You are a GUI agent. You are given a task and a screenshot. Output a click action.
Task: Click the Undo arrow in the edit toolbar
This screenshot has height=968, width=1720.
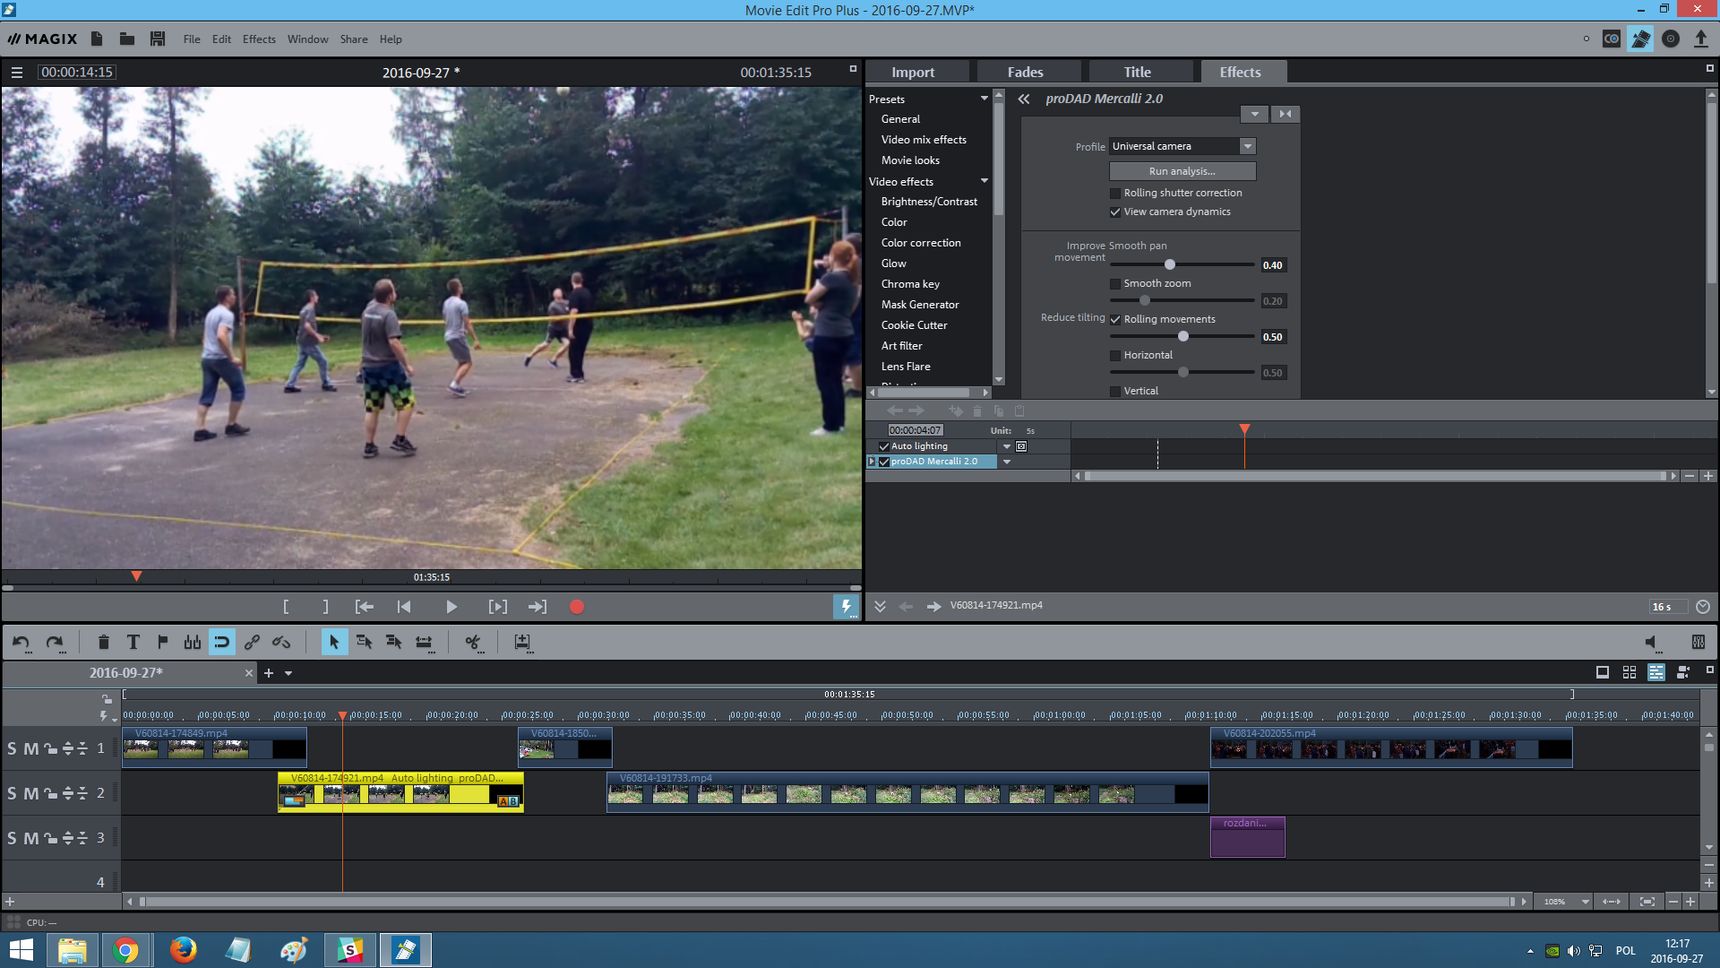(21, 642)
